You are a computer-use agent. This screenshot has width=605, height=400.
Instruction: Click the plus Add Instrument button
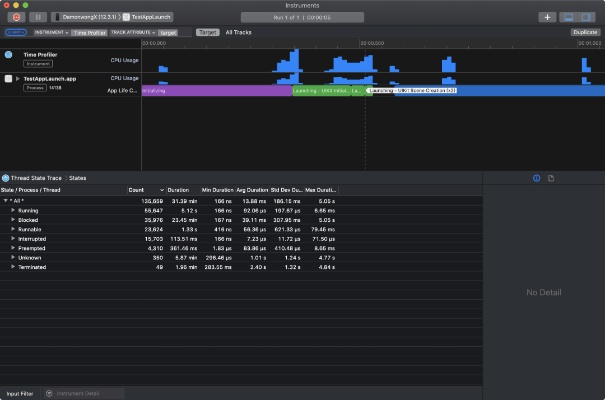(546, 17)
